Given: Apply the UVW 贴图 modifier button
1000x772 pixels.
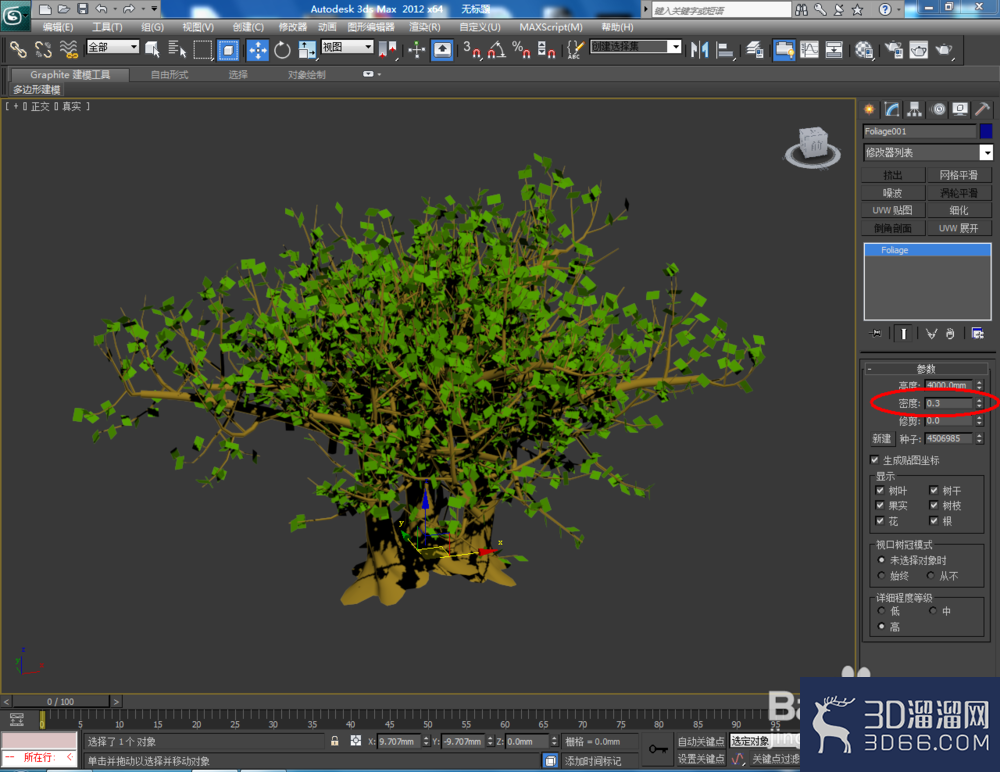Looking at the screenshot, I should click(x=893, y=210).
